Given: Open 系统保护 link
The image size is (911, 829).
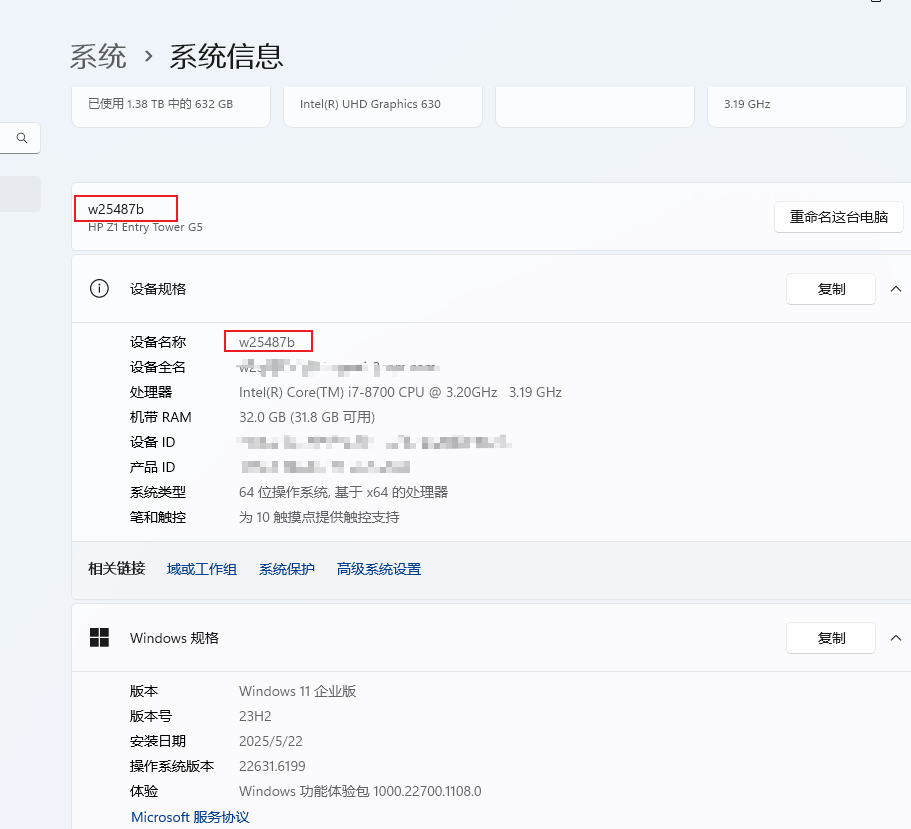Looking at the screenshot, I should (x=286, y=569).
